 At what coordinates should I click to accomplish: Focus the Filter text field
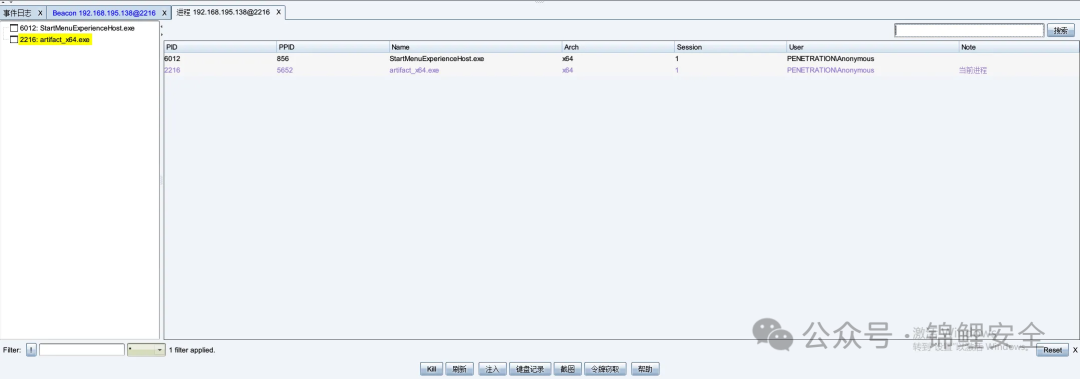(x=82, y=350)
